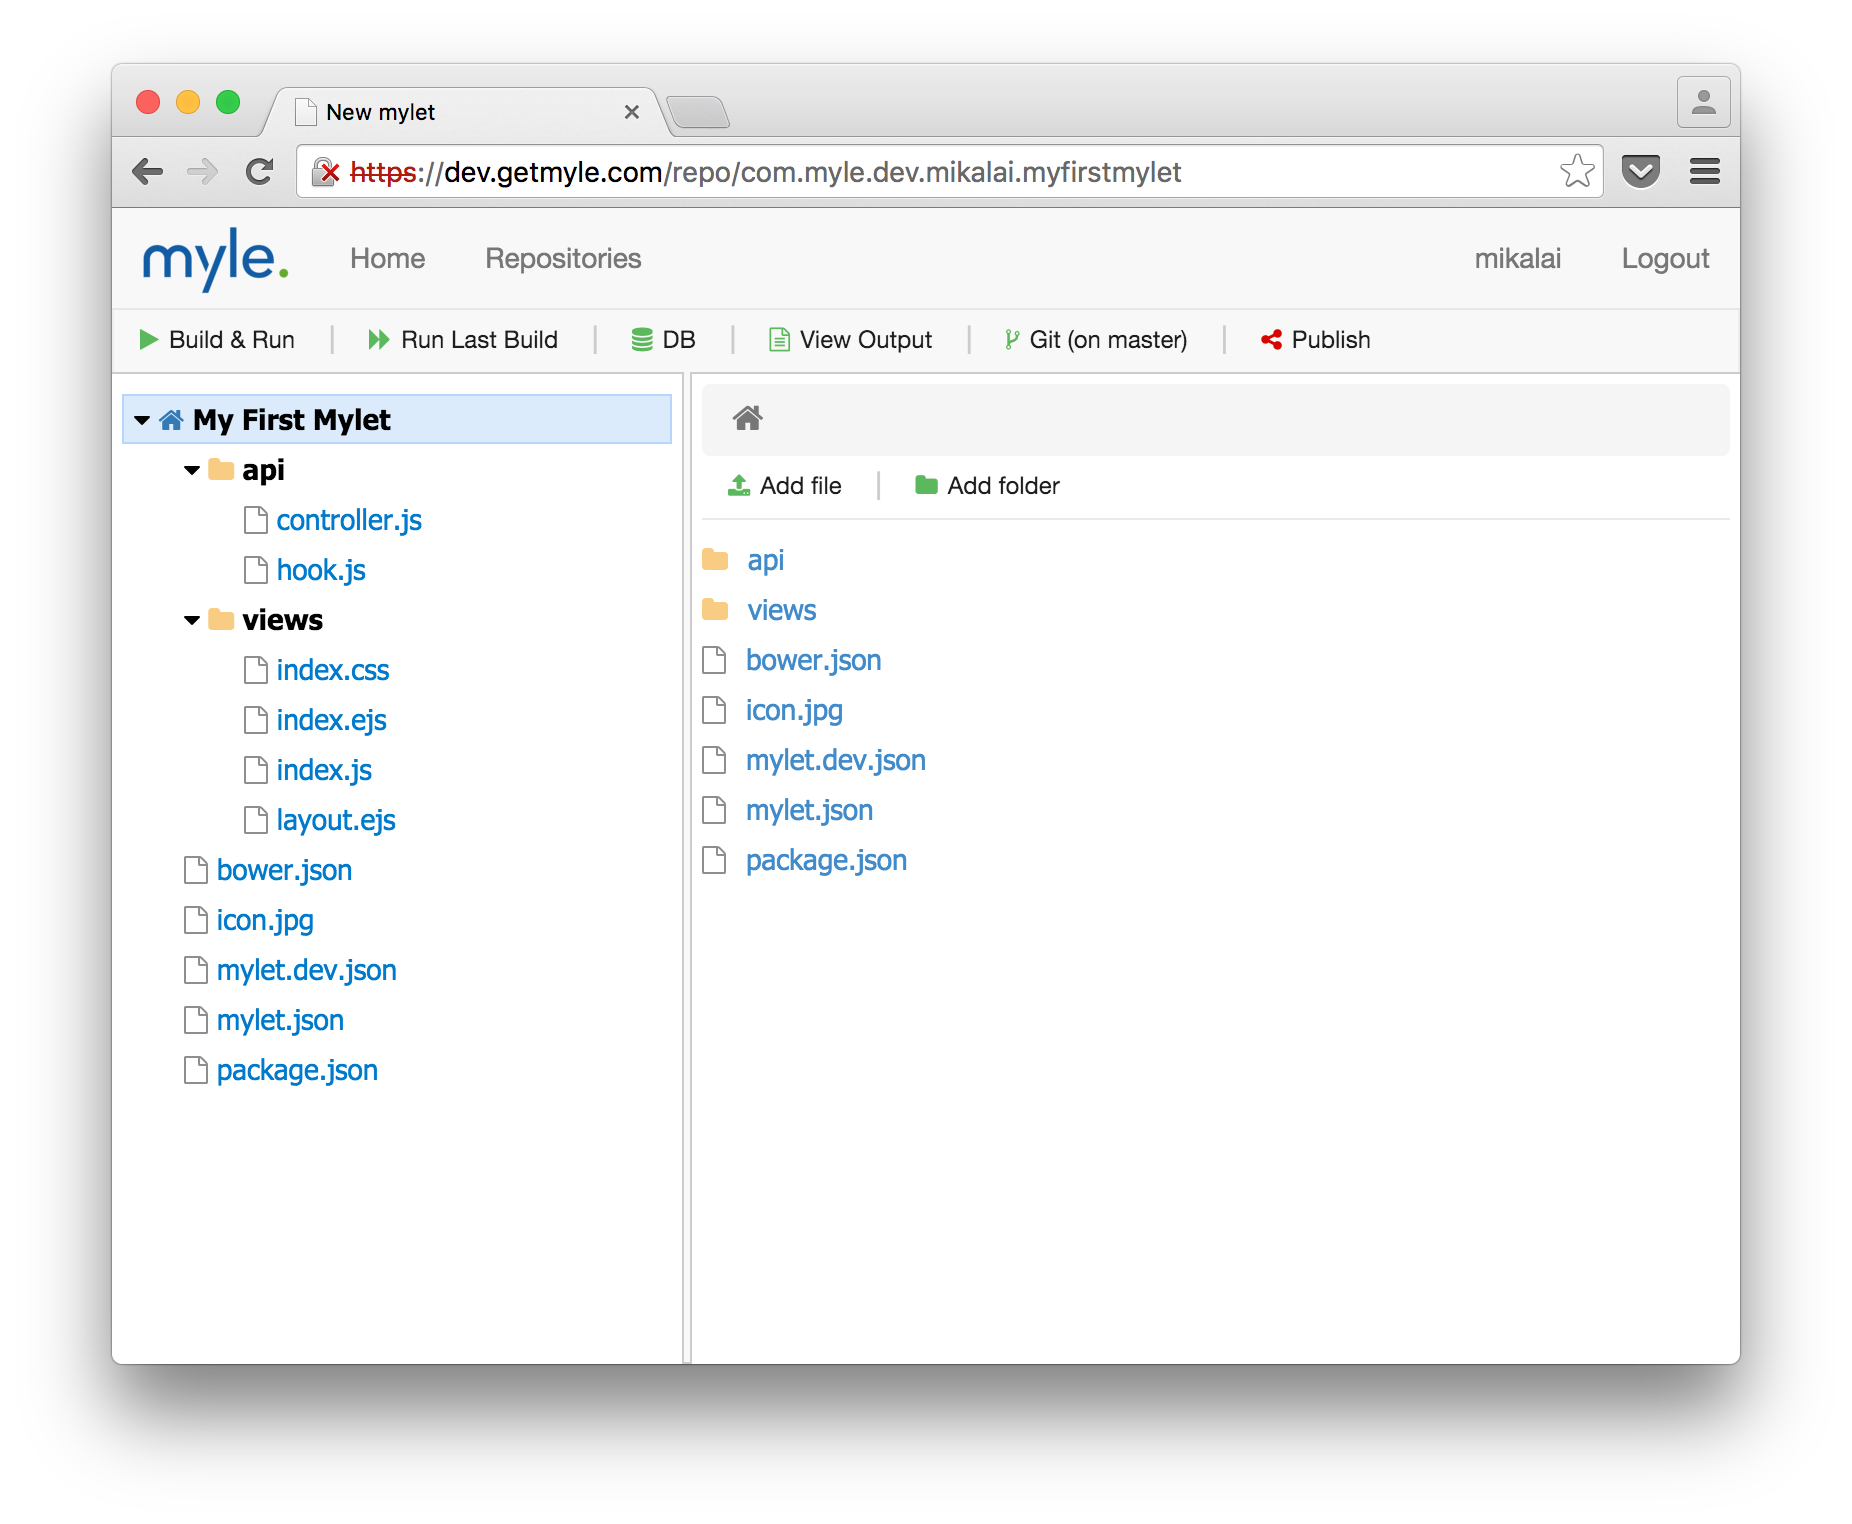Open hook.js in the tree
Viewport: 1852px width, 1524px height.
tap(321, 570)
